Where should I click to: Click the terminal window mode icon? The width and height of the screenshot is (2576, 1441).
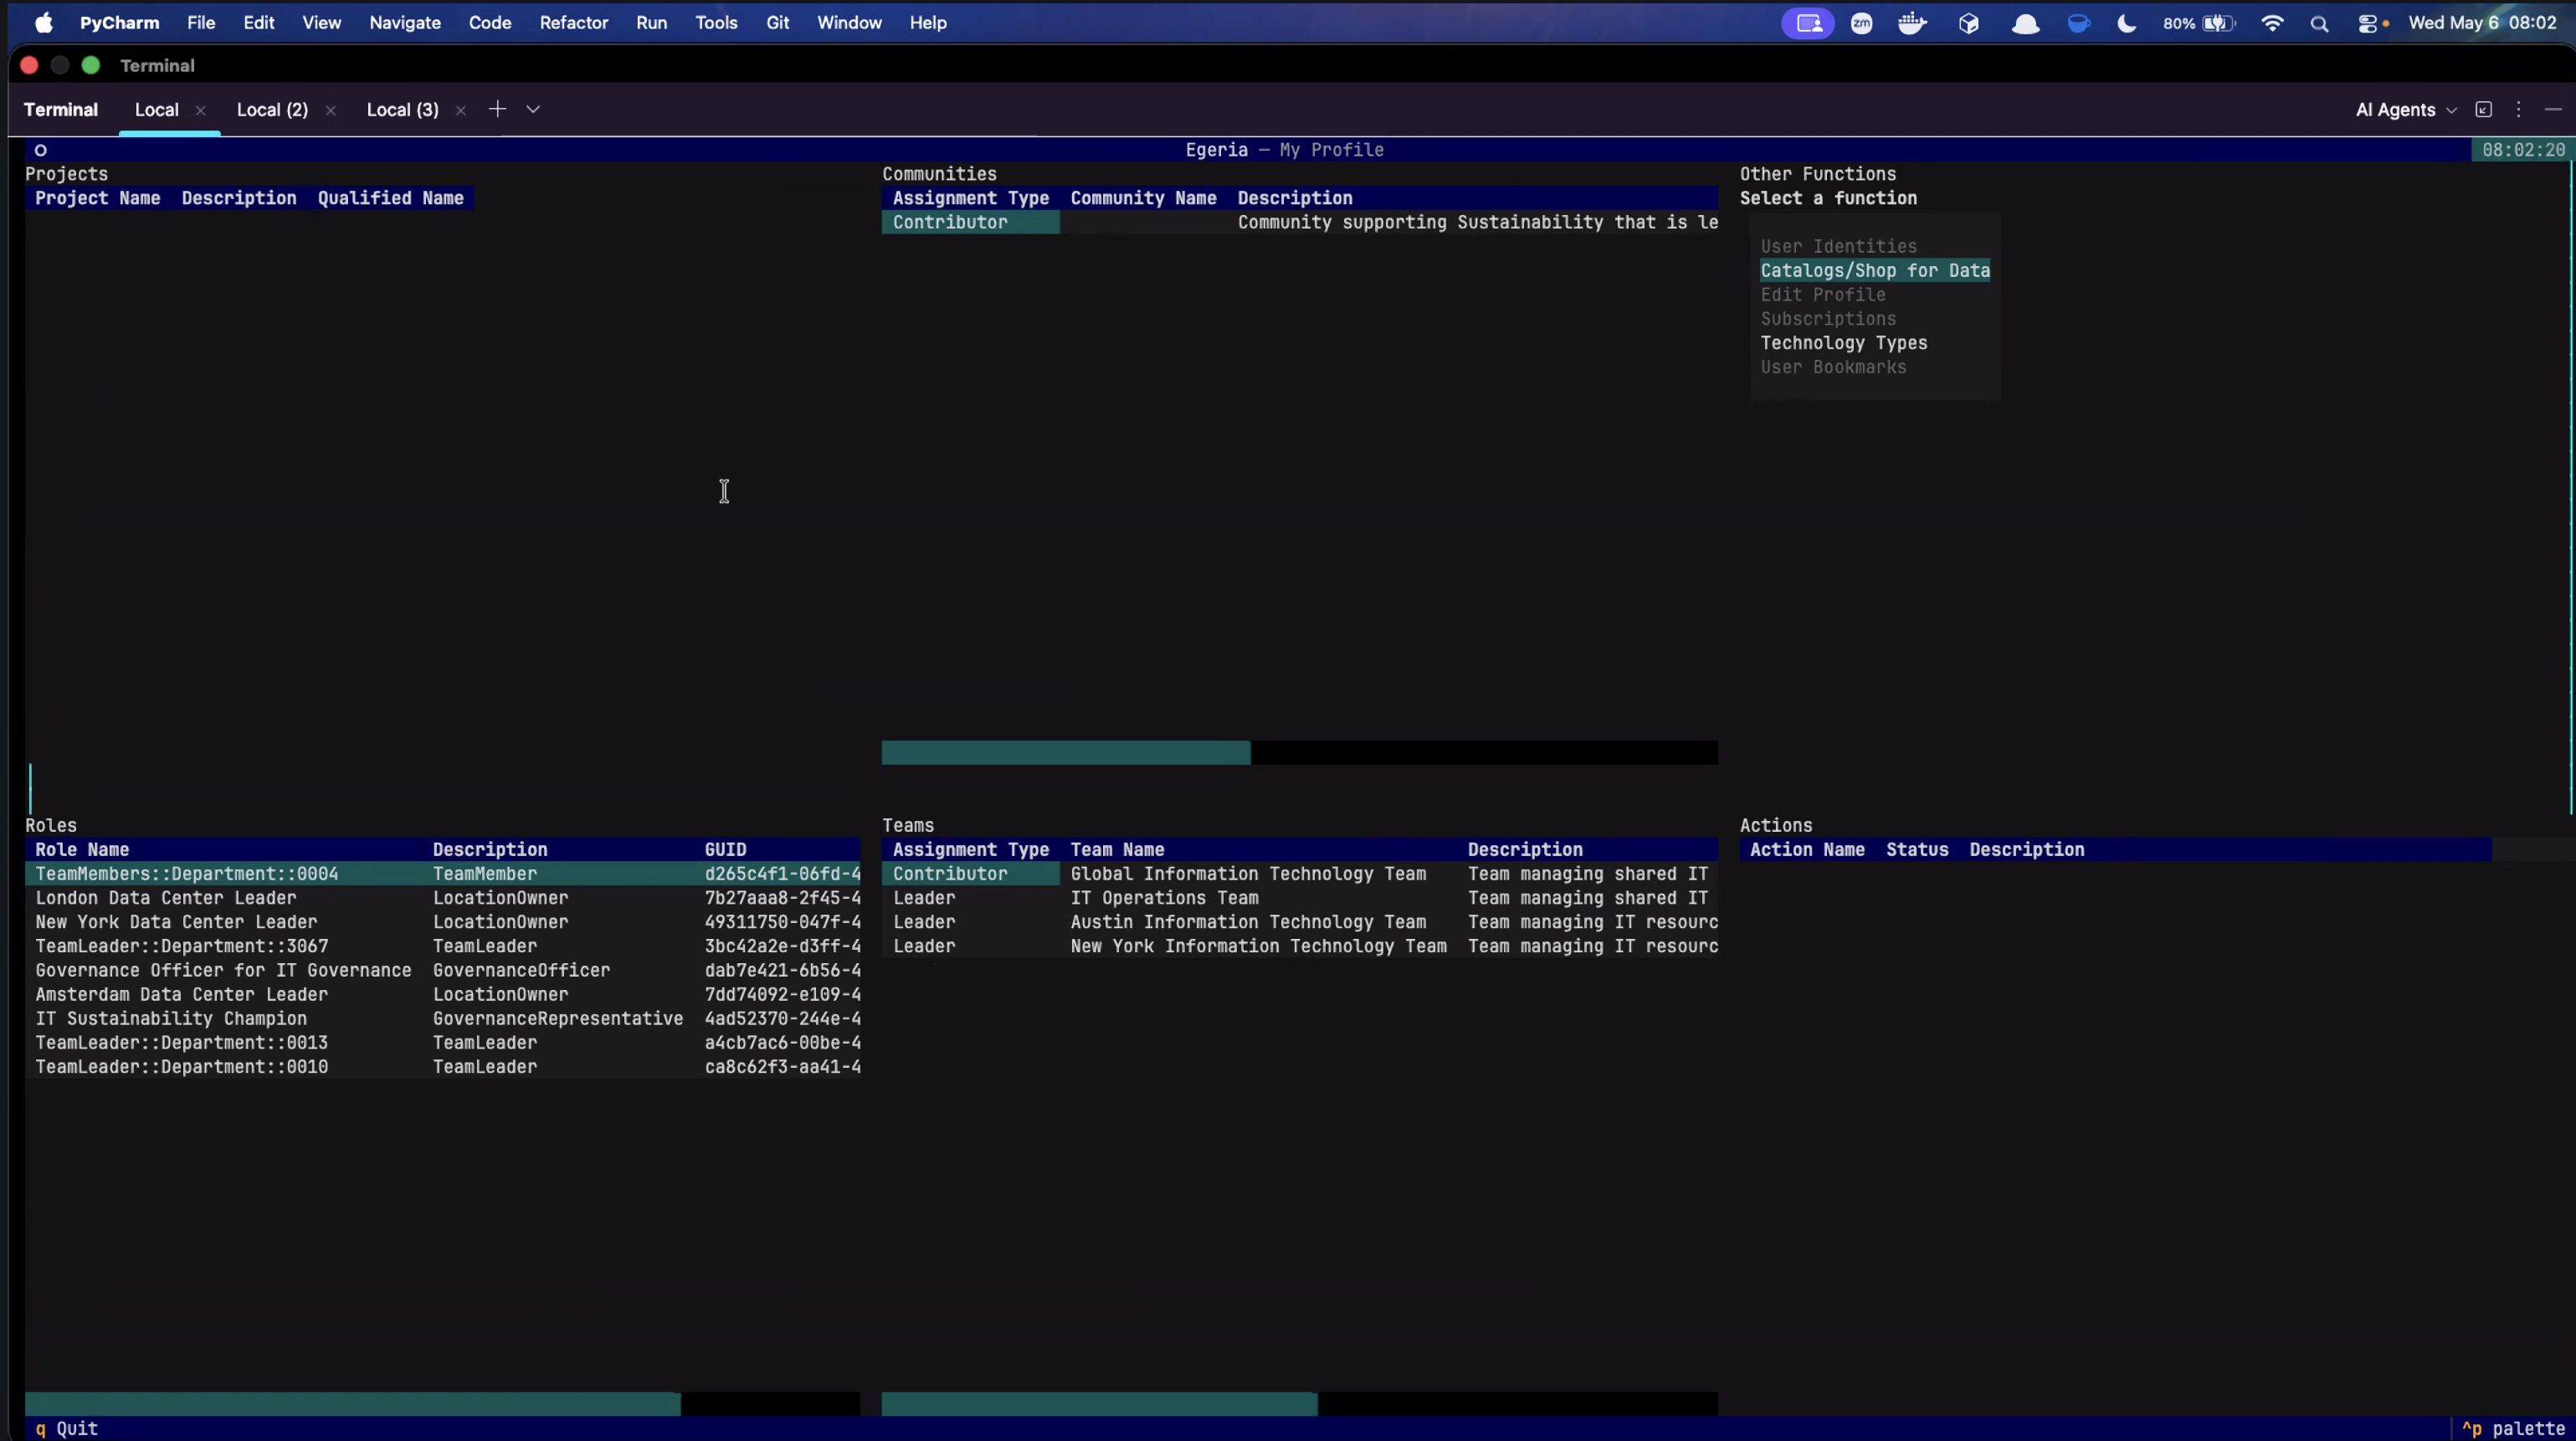tap(2483, 110)
